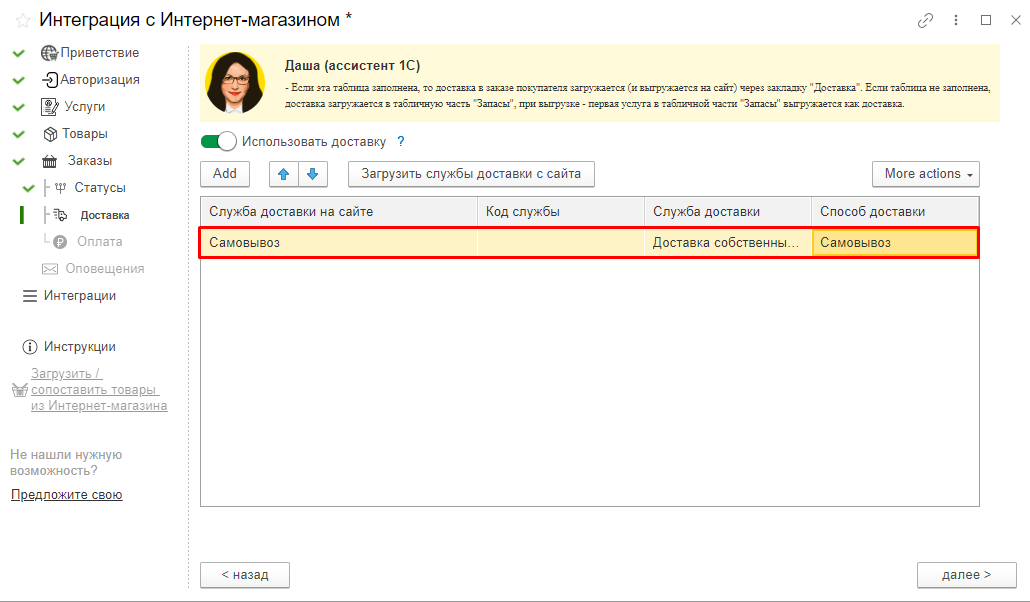
Task: Click the basket icon beside Заказы
Action: coord(49,161)
